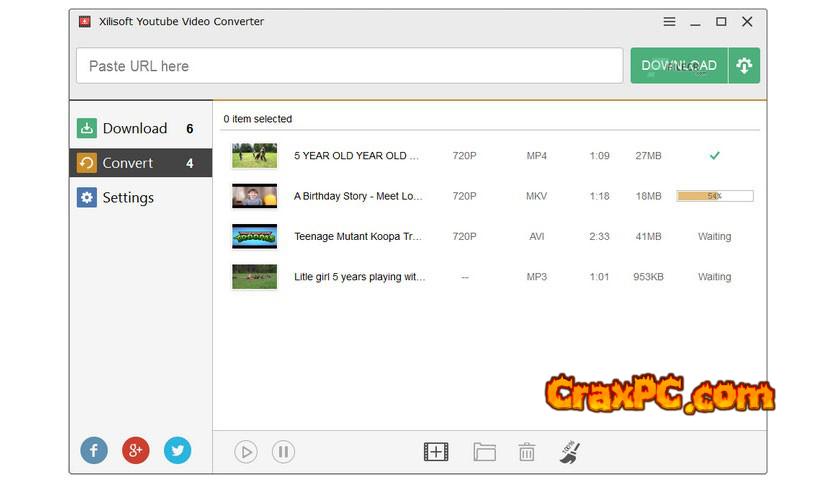Click the Convert count badge 4
This screenshot has width=836, height=484.
click(x=190, y=163)
